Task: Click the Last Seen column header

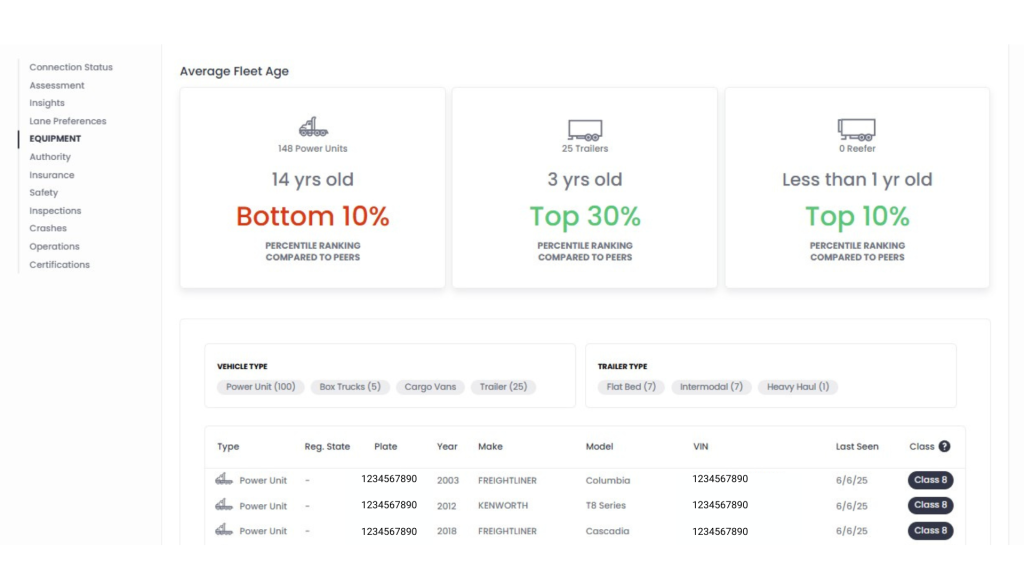Action: coord(858,447)
